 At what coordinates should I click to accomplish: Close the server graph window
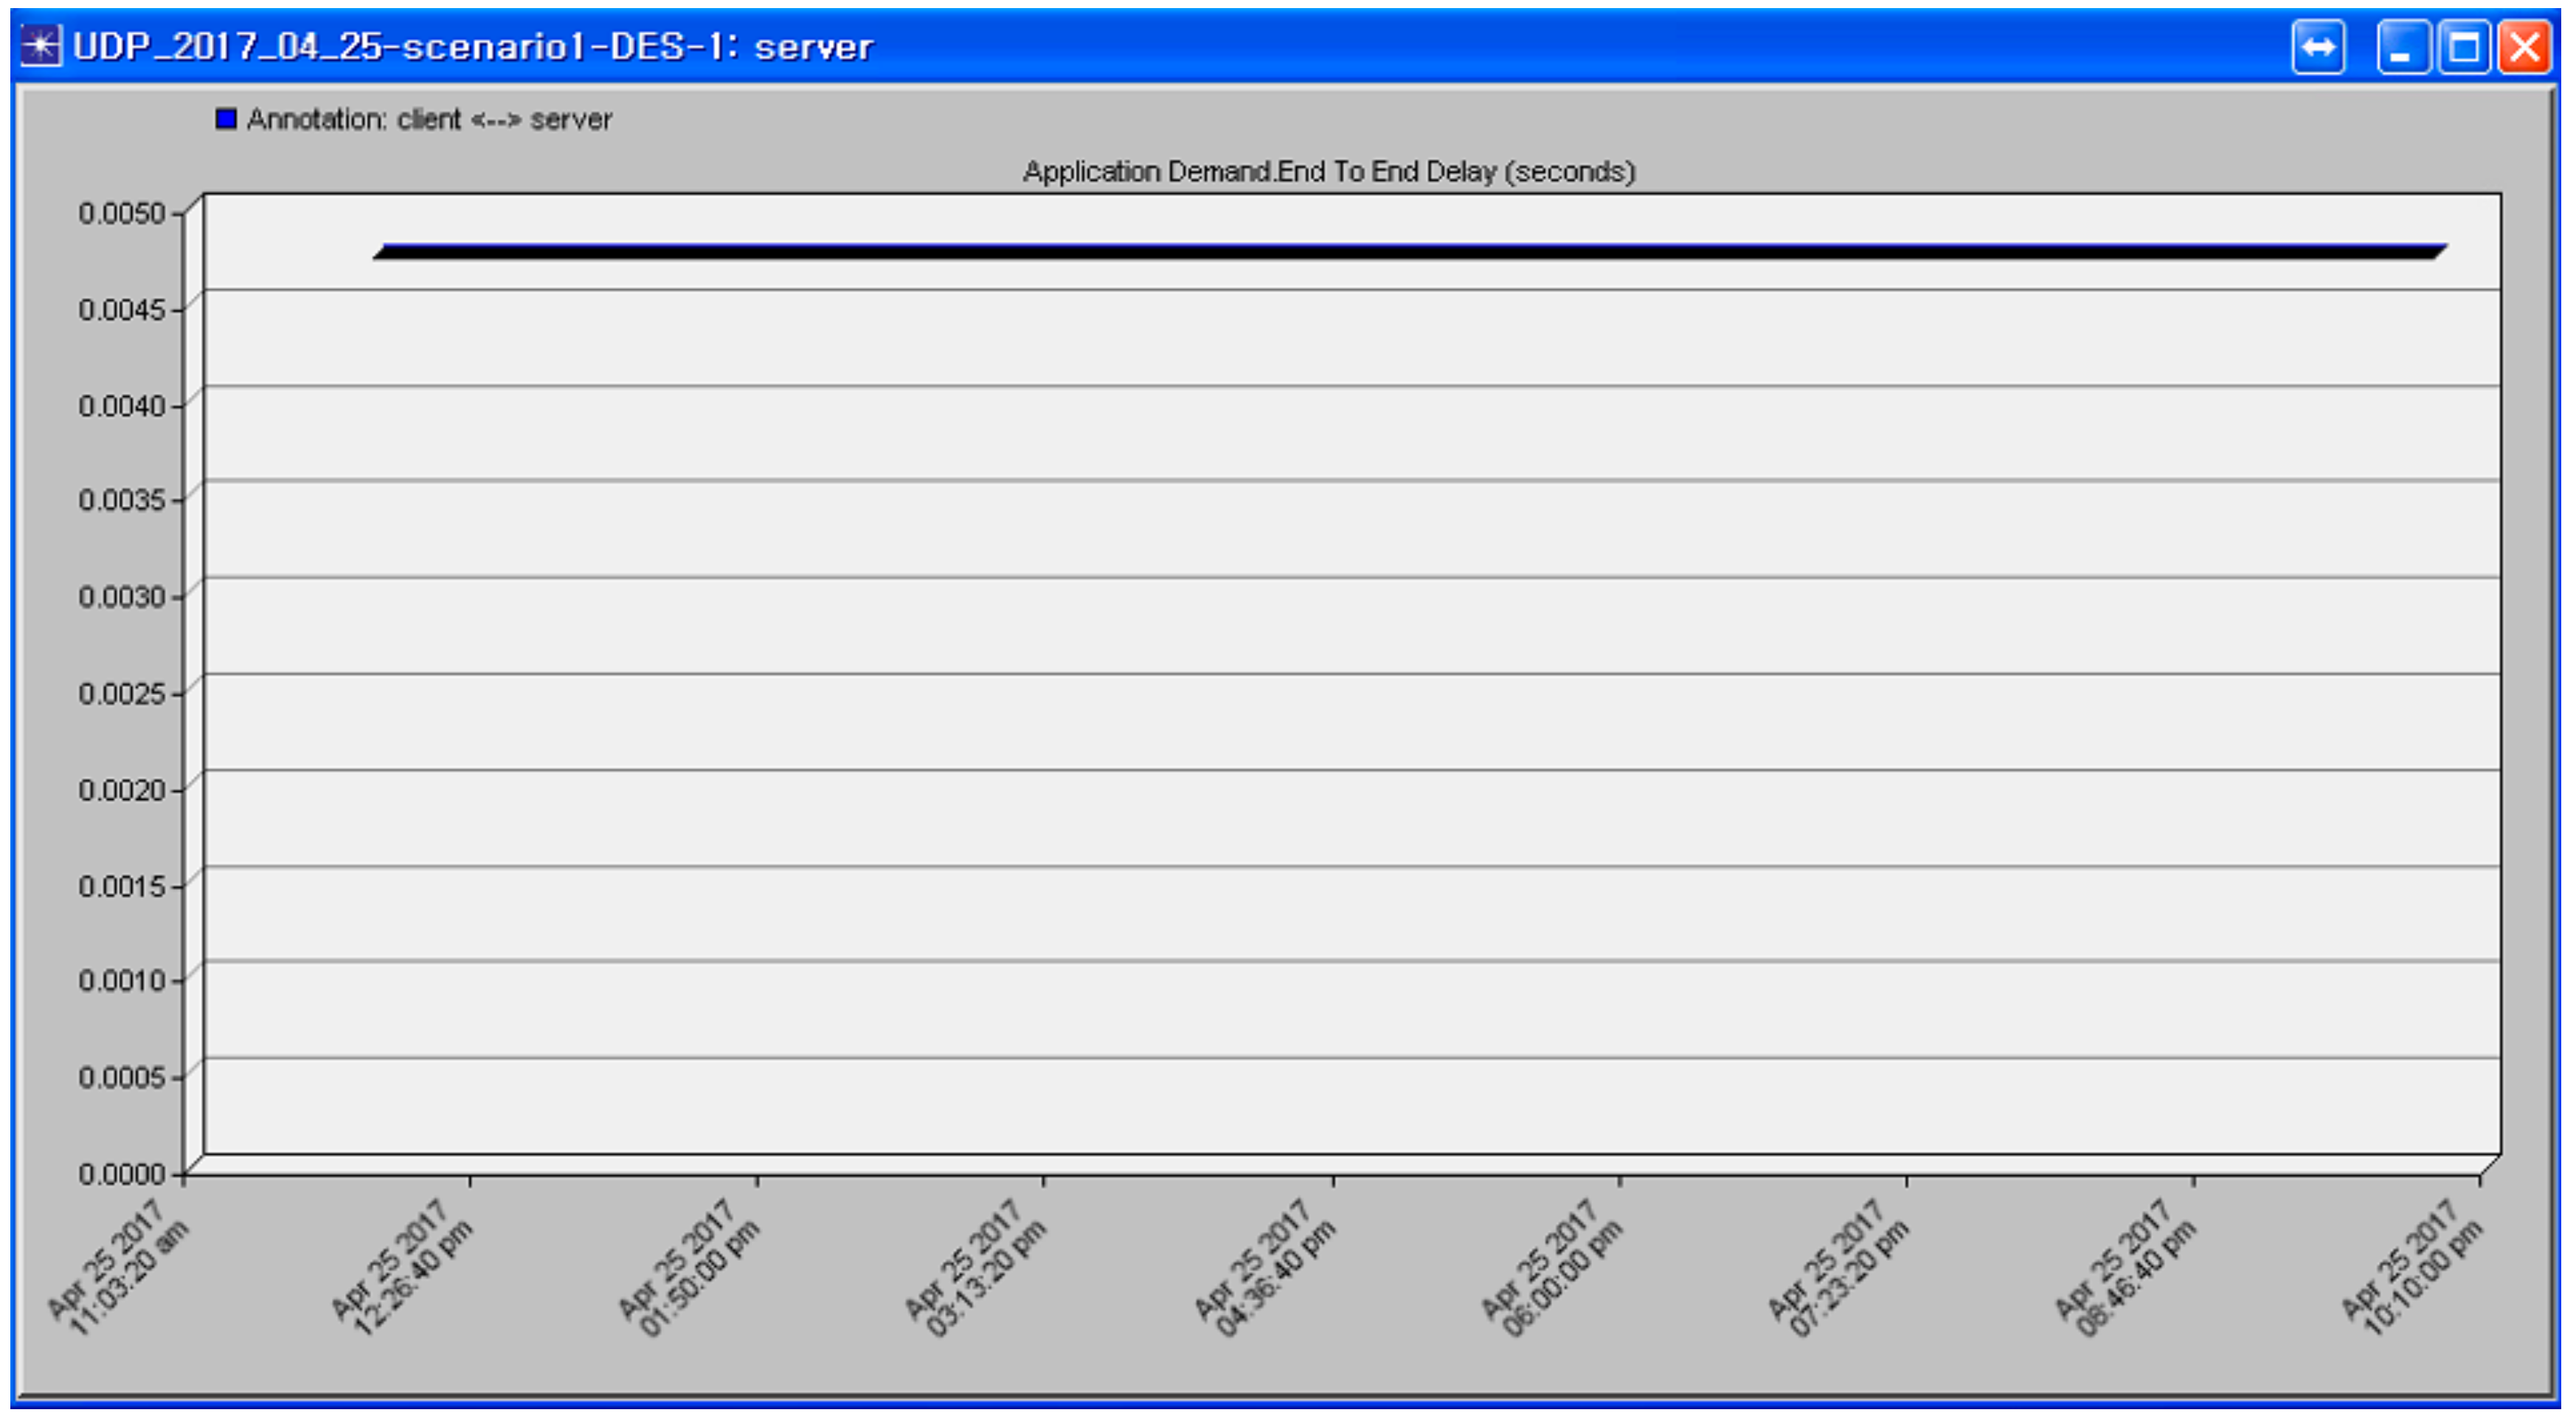(x=2525, y=47)
